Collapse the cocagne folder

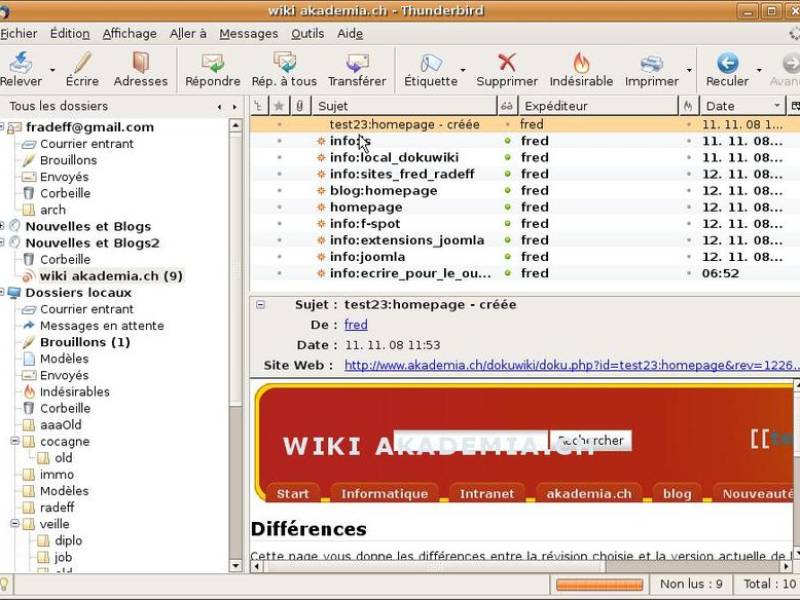pyautogui.click(x=15, y=441)
